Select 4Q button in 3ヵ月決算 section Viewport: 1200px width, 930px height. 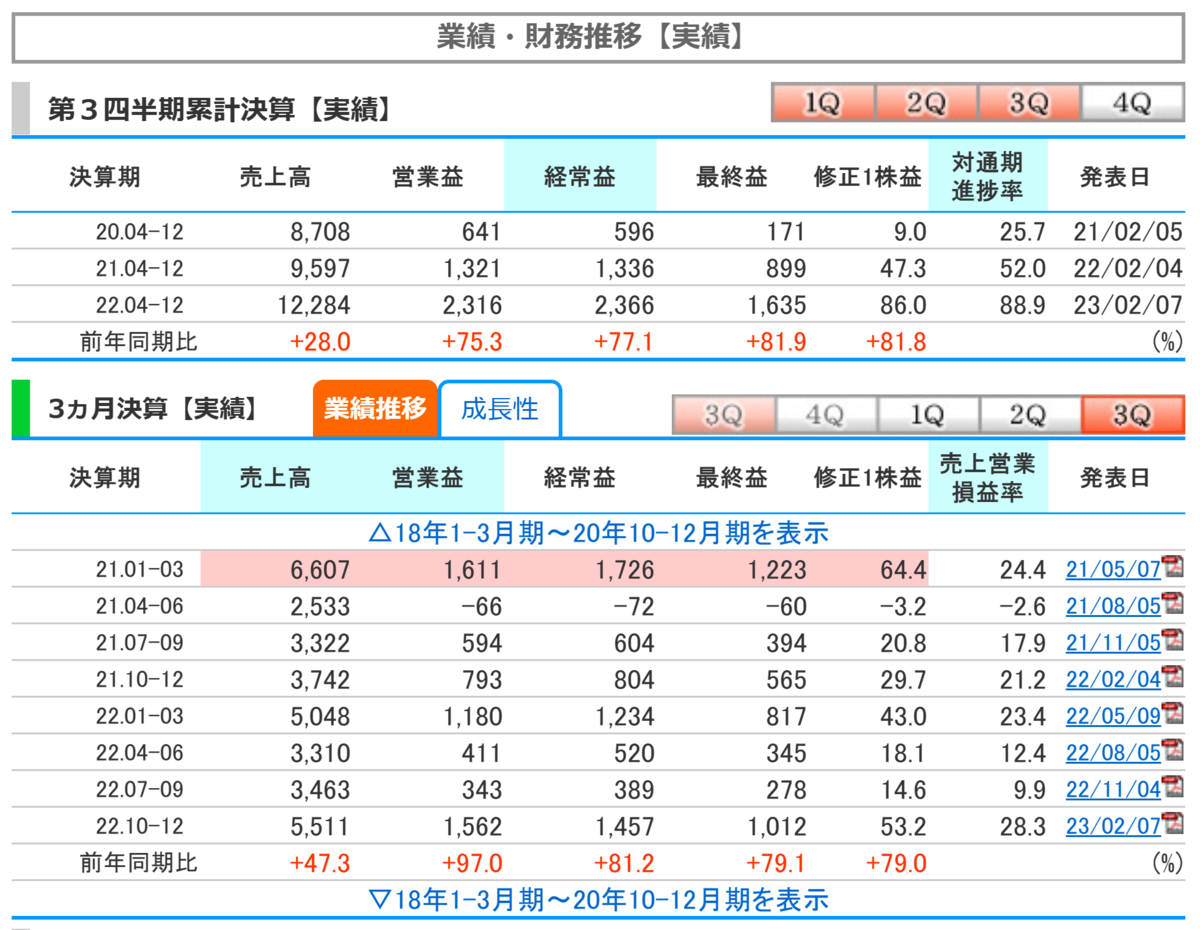click(826, 415)
